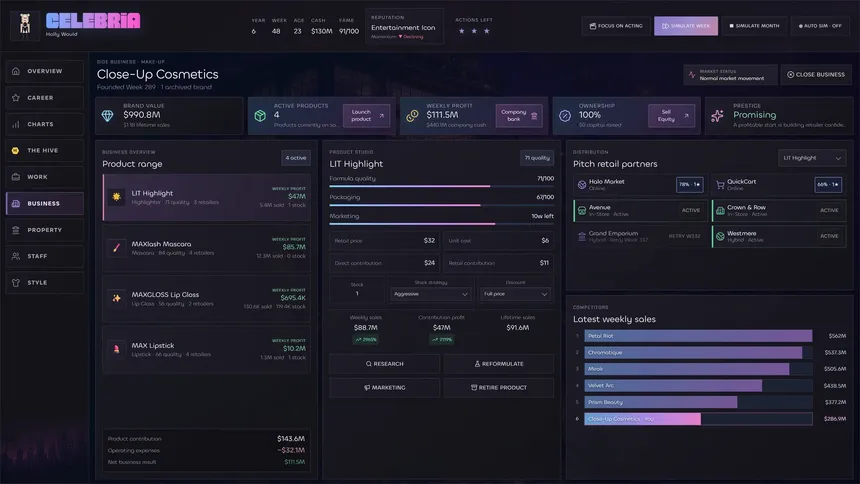Click the MAXlash Mascara product icon

tap(116, 247)
